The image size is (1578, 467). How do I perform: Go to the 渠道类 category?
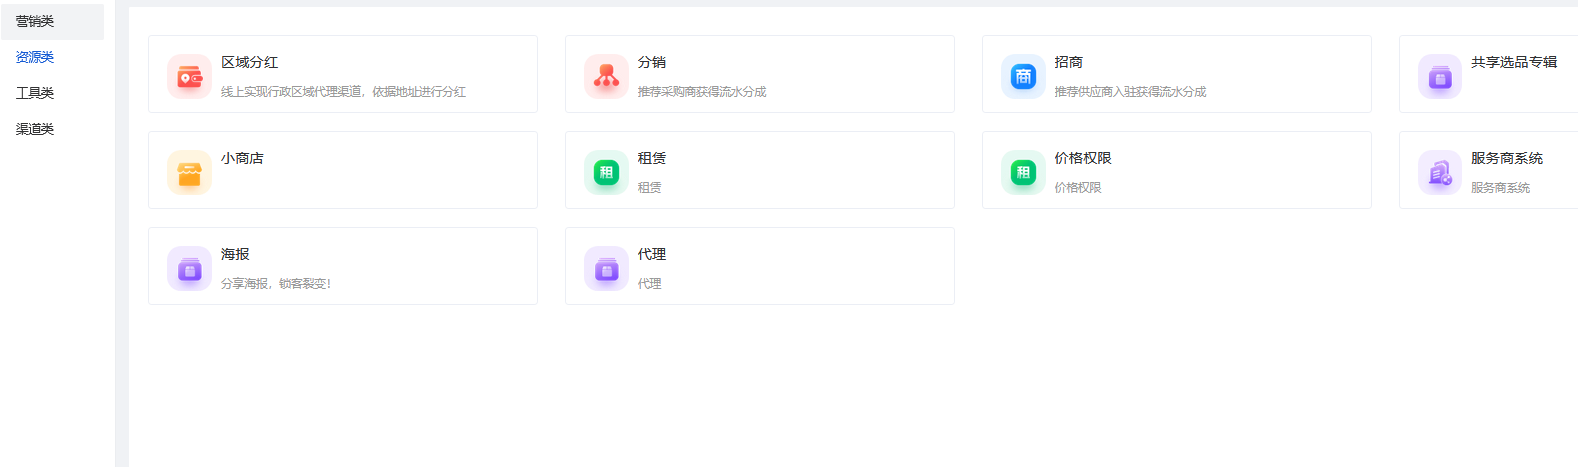tap(35, 129)
